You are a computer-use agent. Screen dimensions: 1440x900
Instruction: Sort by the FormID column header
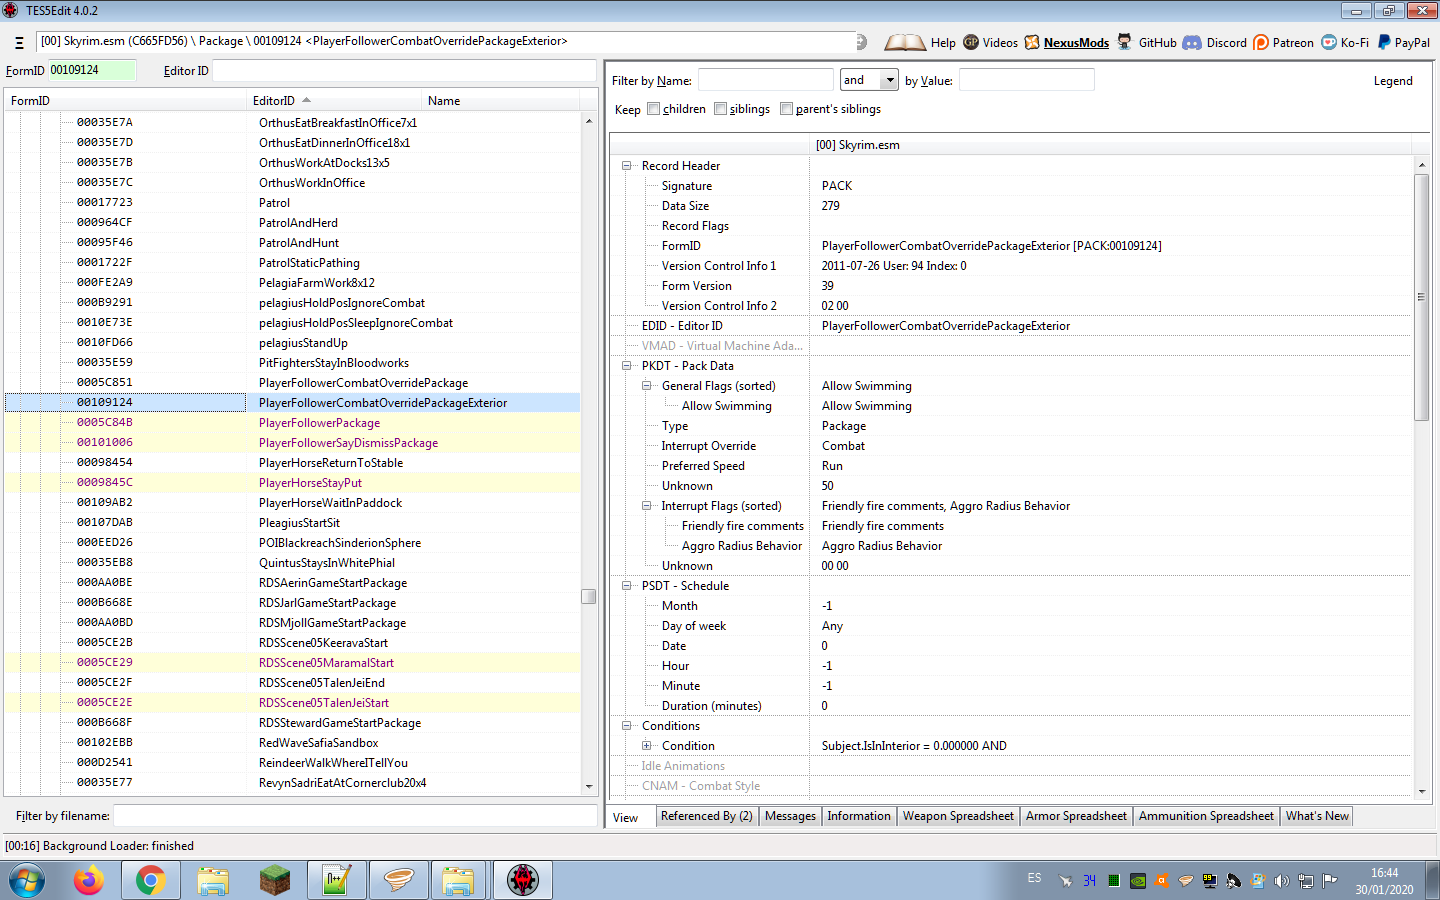point(125,101)
